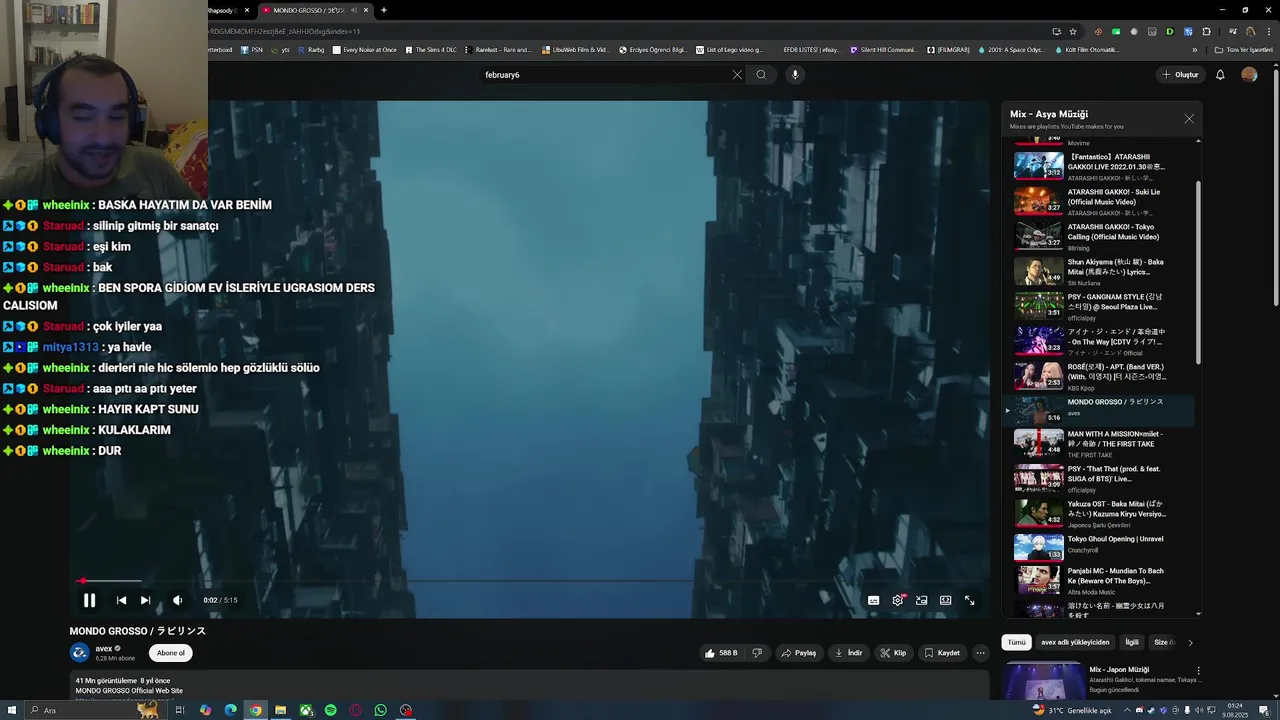The width and height of the screenshot is (1280, 720).
Task: Show hidden bookmarks with chevron
Action: pos(1194,50)
